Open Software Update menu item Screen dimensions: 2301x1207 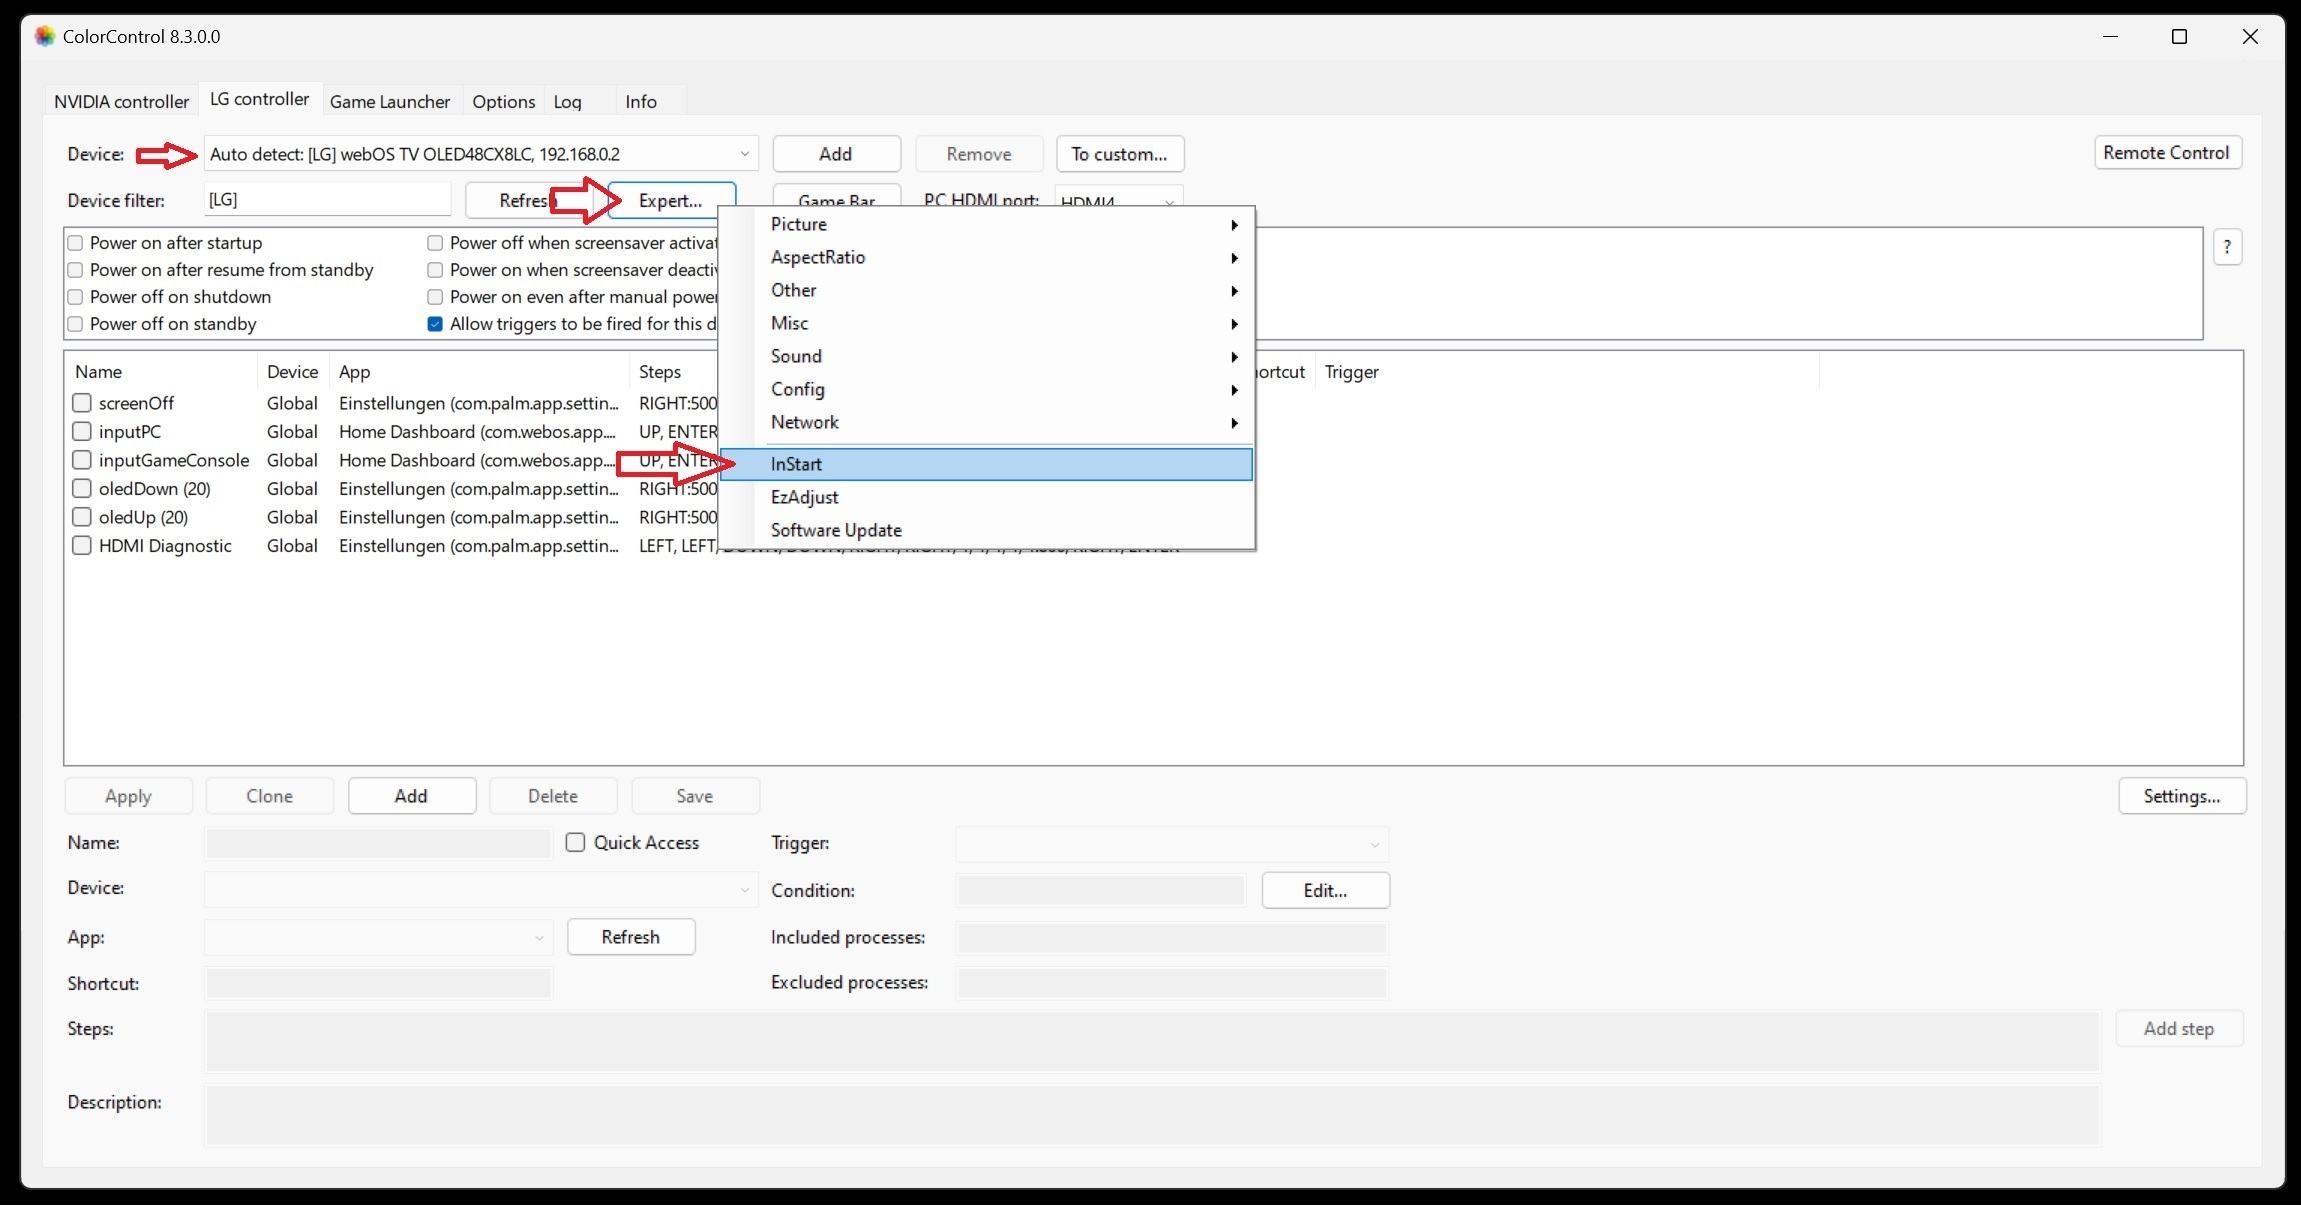coord(836,530)
